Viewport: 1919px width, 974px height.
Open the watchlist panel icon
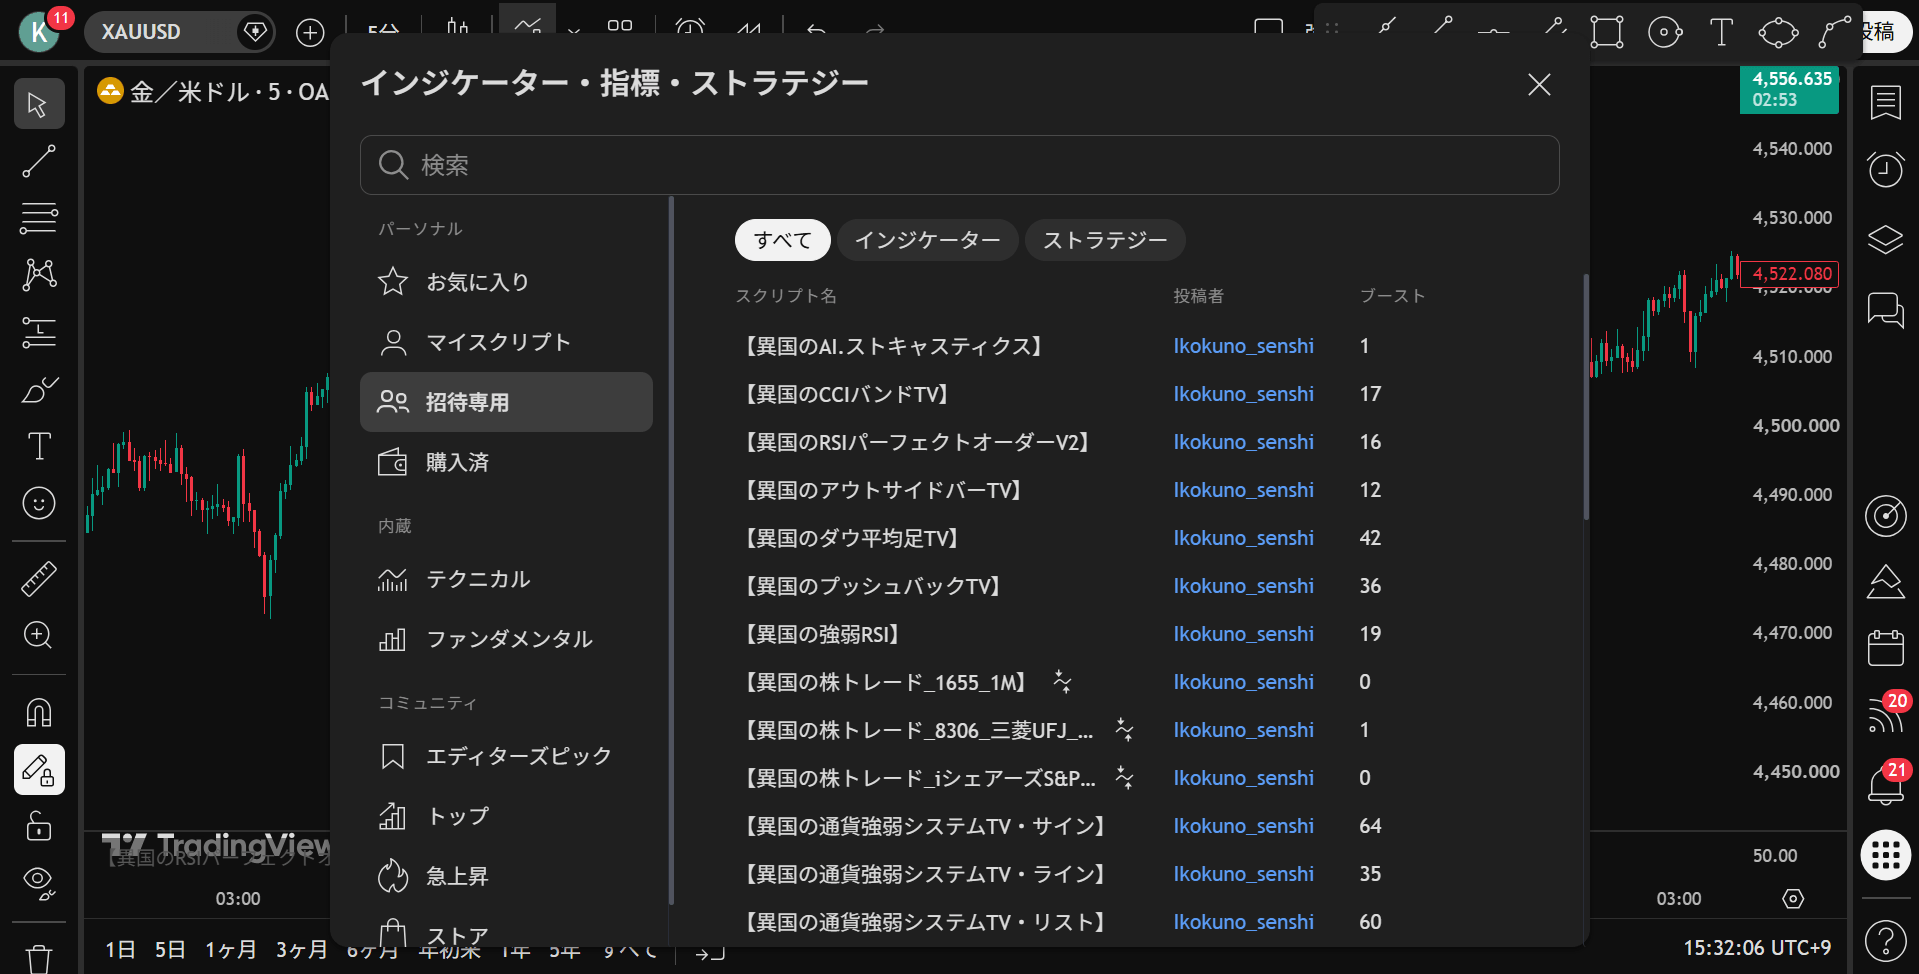pos(1886,102)
